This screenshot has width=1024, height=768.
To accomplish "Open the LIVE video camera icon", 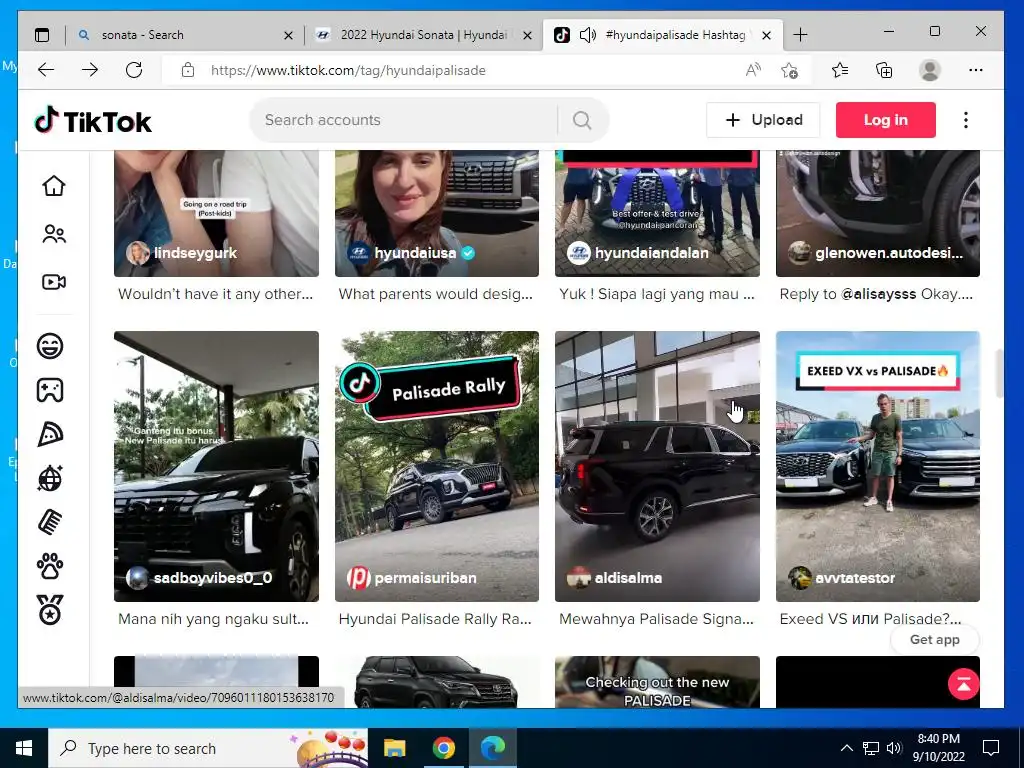I will [54, 282].
